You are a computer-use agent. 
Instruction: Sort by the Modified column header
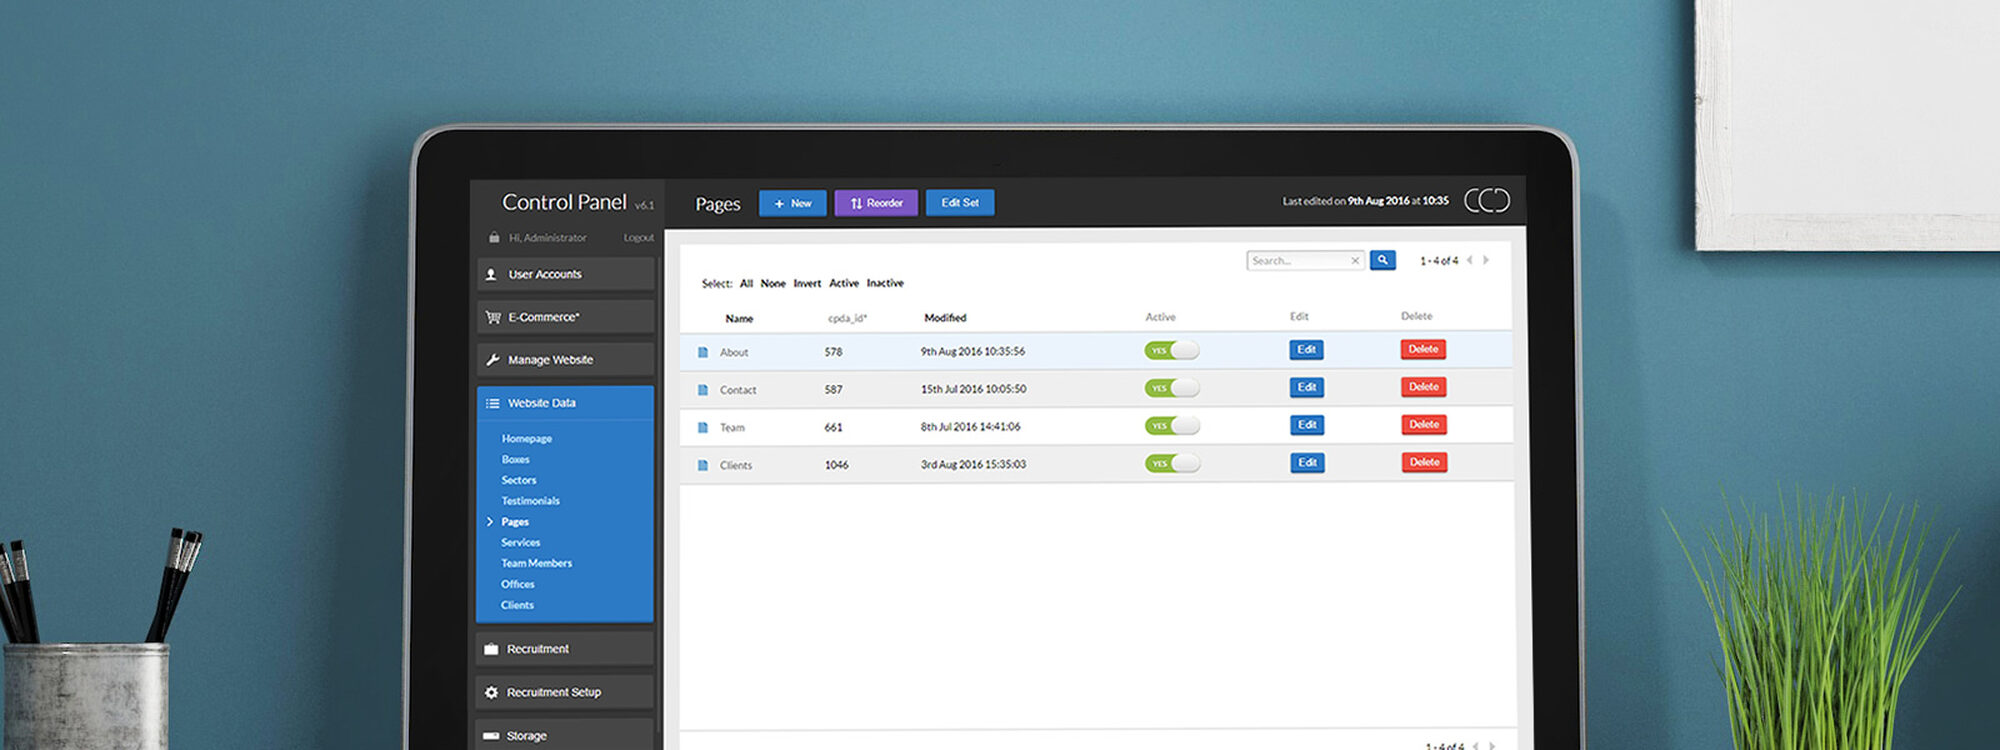(x=945, y=318)
